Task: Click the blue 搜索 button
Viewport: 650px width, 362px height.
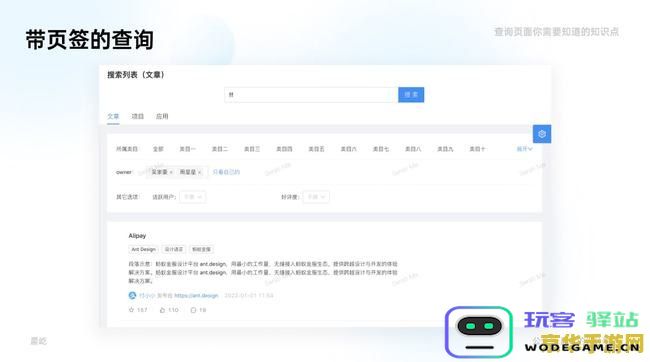Action: coord(411,95)
